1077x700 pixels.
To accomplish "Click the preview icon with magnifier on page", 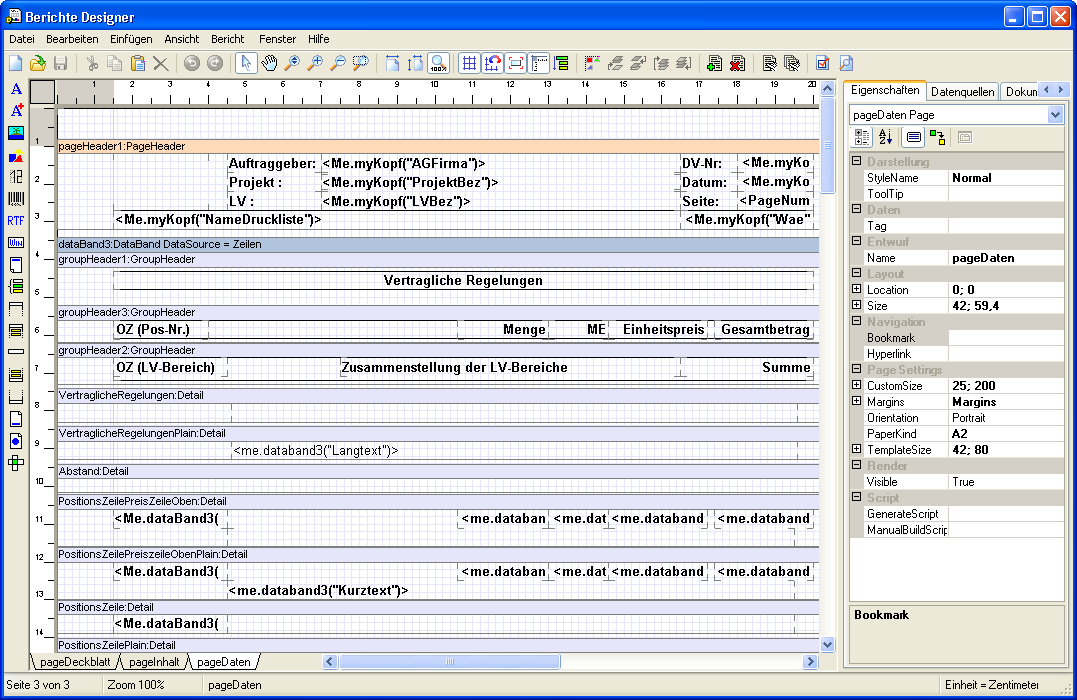I will pos(846,64).
